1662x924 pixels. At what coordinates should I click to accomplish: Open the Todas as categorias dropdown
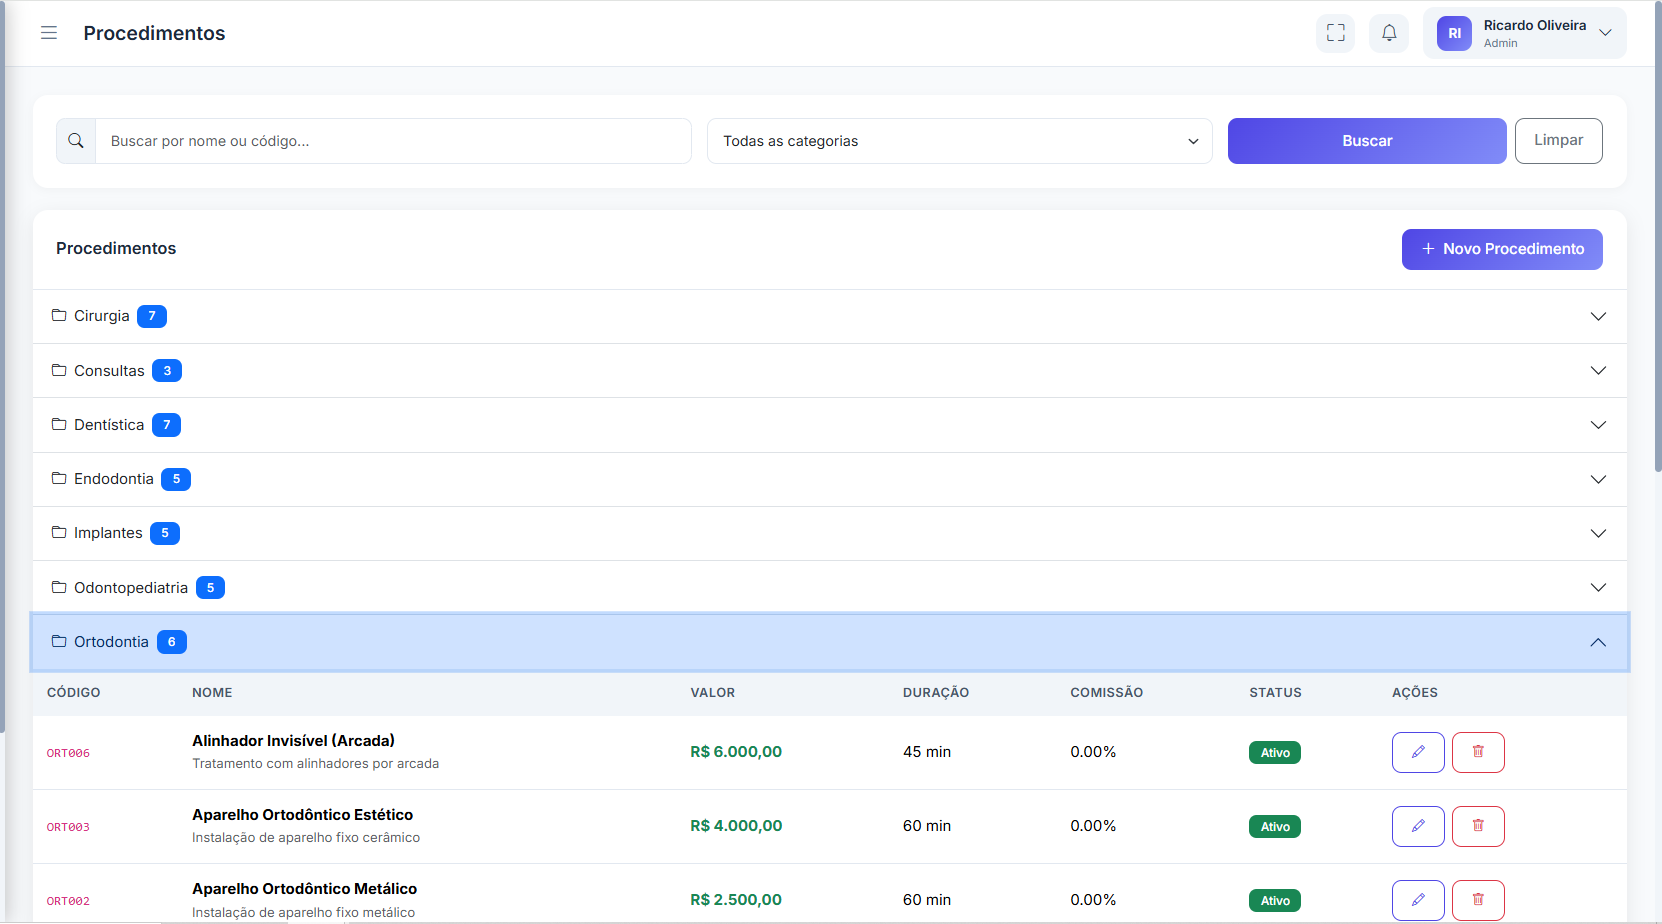[959, 141]
